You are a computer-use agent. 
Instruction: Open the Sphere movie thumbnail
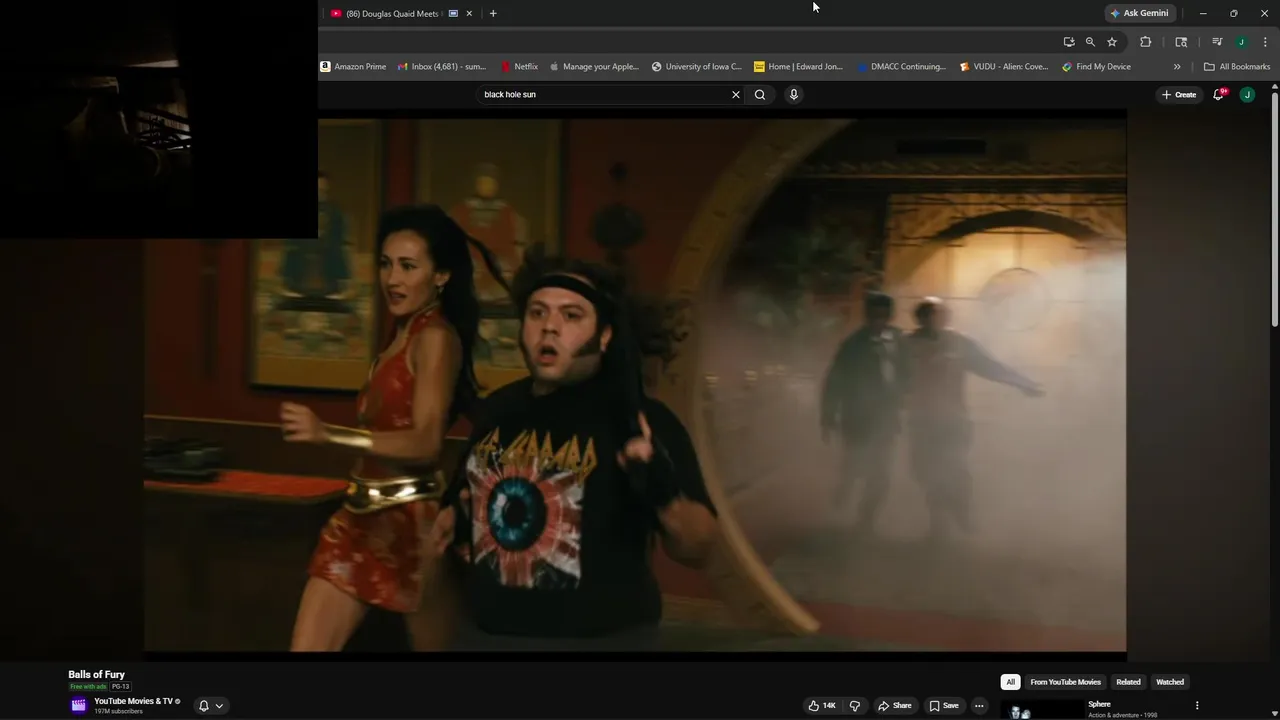pos(1040,710)
